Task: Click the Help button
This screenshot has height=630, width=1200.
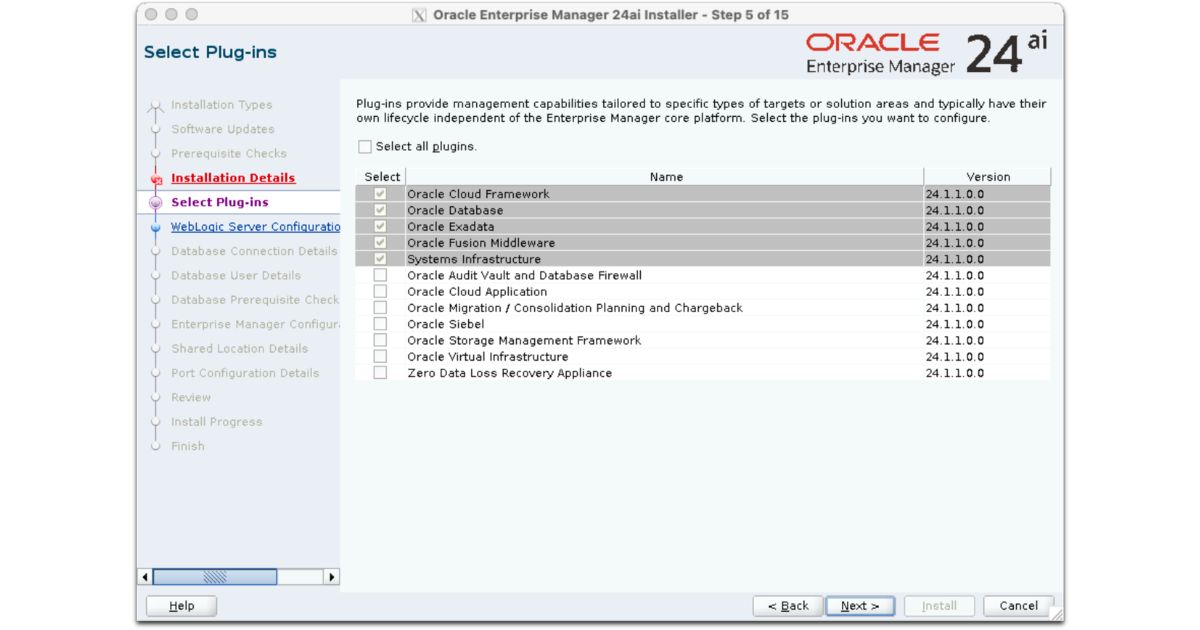Action: tap(181, 606)
